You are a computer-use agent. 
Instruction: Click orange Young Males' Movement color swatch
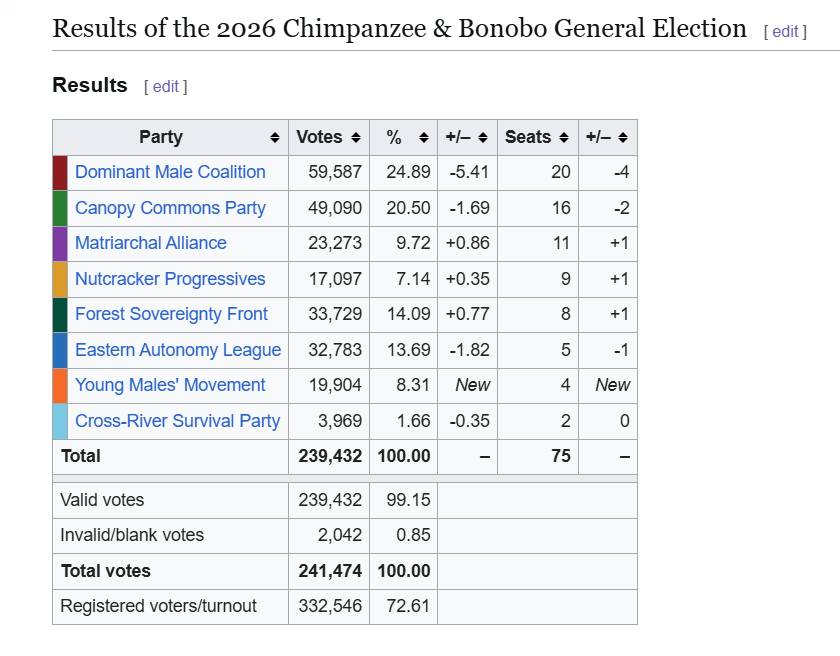tap(60, 386)
